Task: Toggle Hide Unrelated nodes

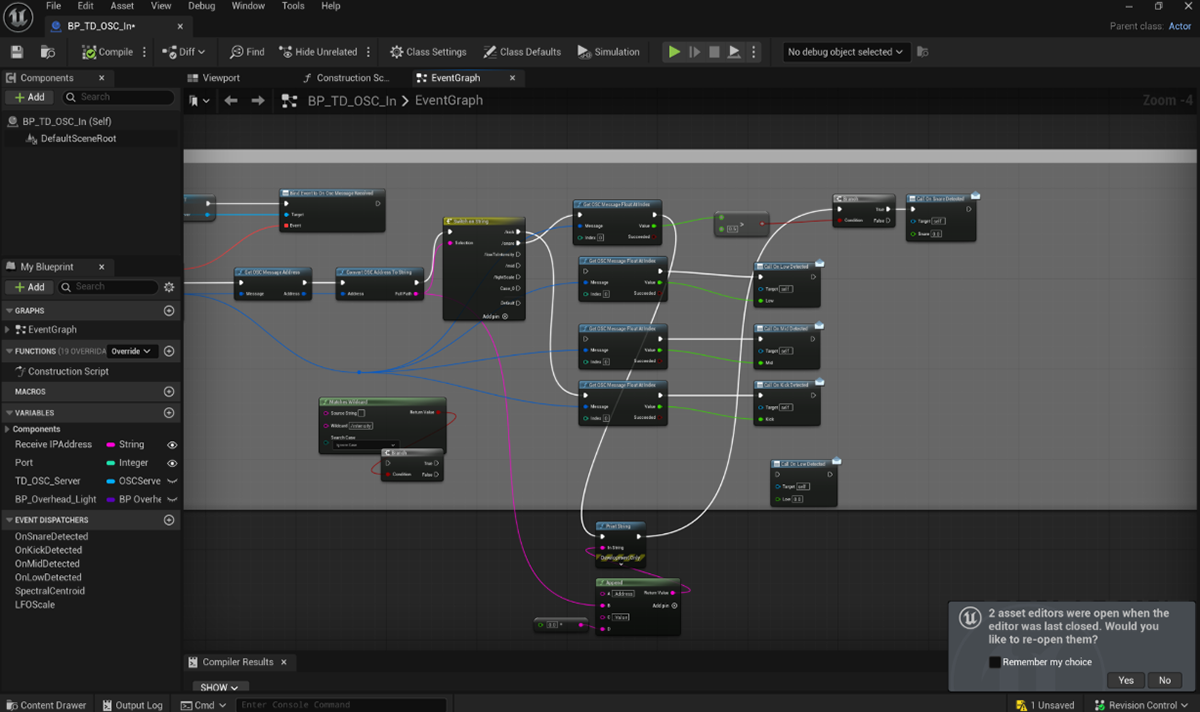Action: coord(318,52)
